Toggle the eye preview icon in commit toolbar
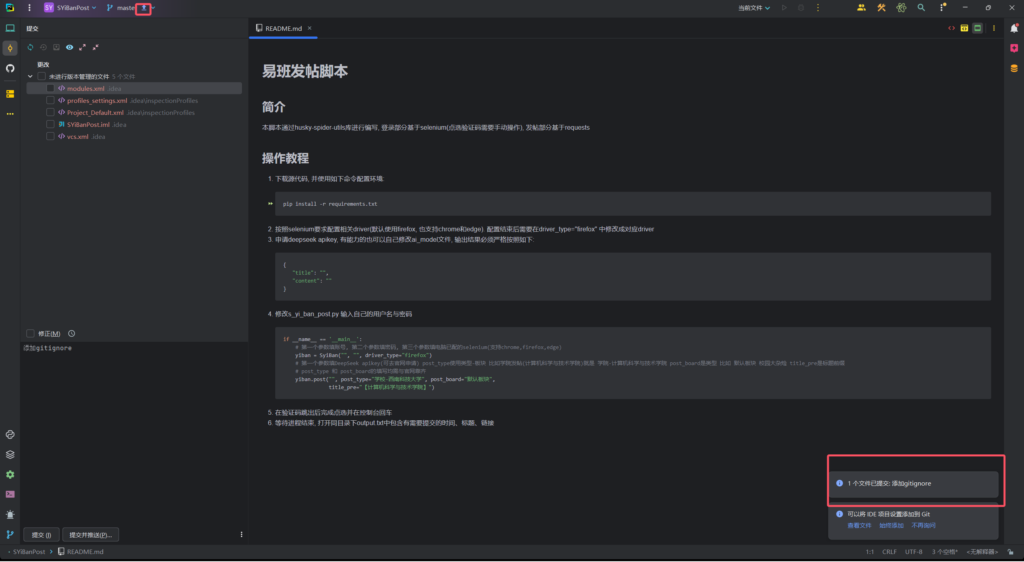Image resolution: width=1024 pixels, height=562 pixels. pyautogui.click(x=69, y=47)
